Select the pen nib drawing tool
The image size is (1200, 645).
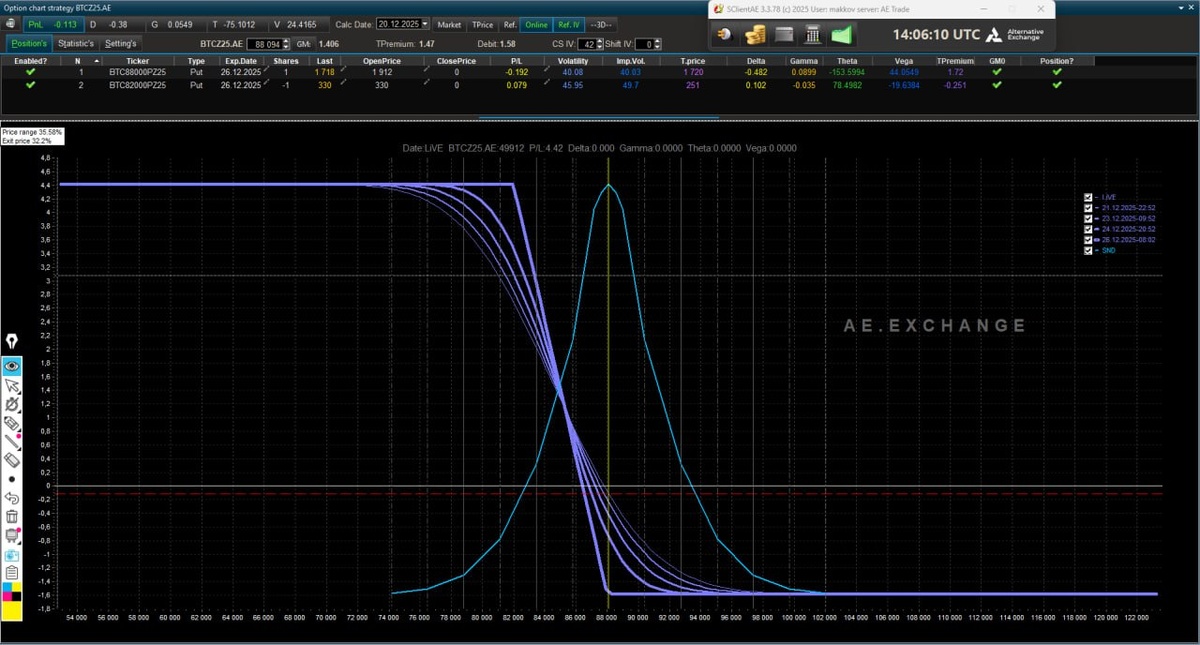(12, 342)
